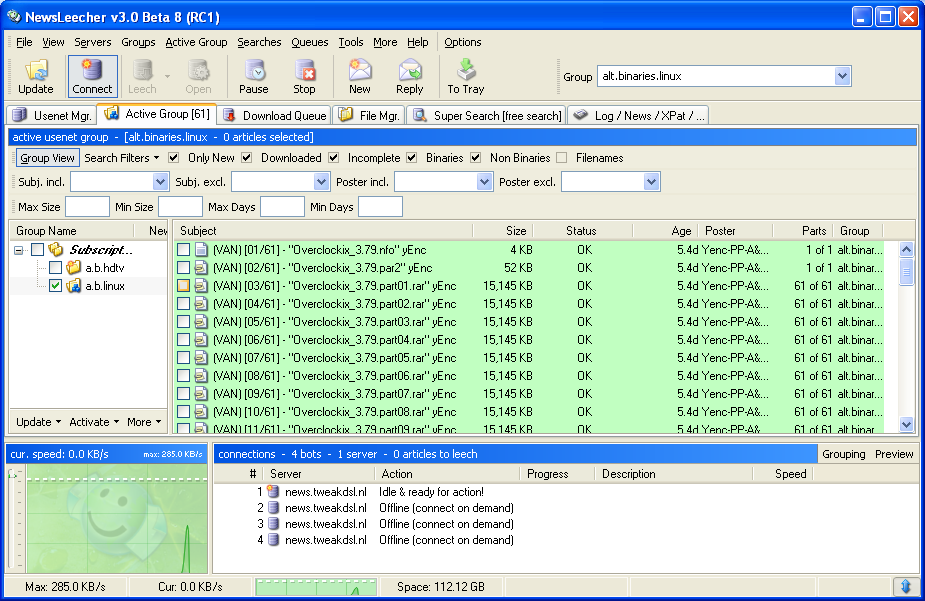The image size is (925, 601).
Task: Click the server icon for connection 2
Action: 273,508
